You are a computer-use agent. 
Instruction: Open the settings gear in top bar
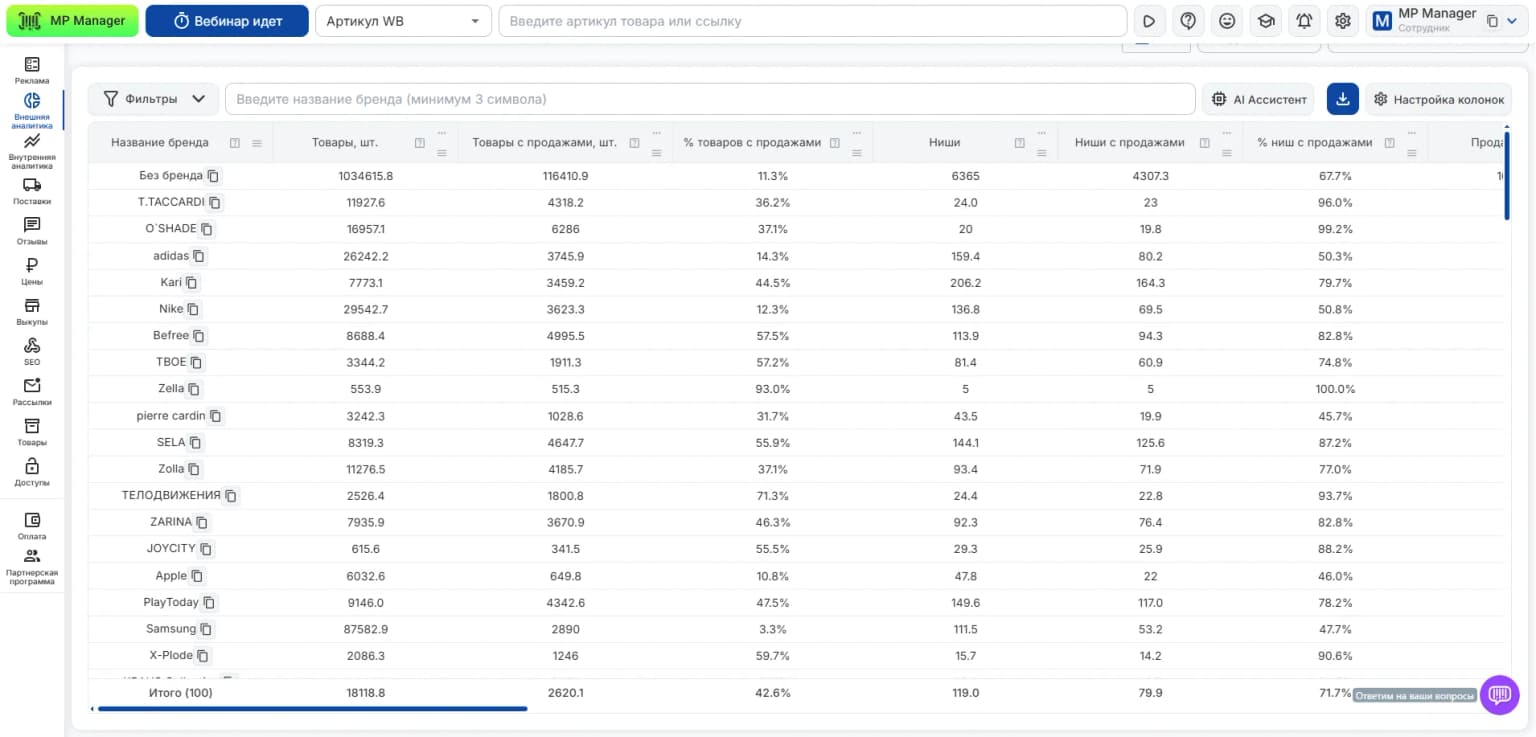pos(1344,21)
